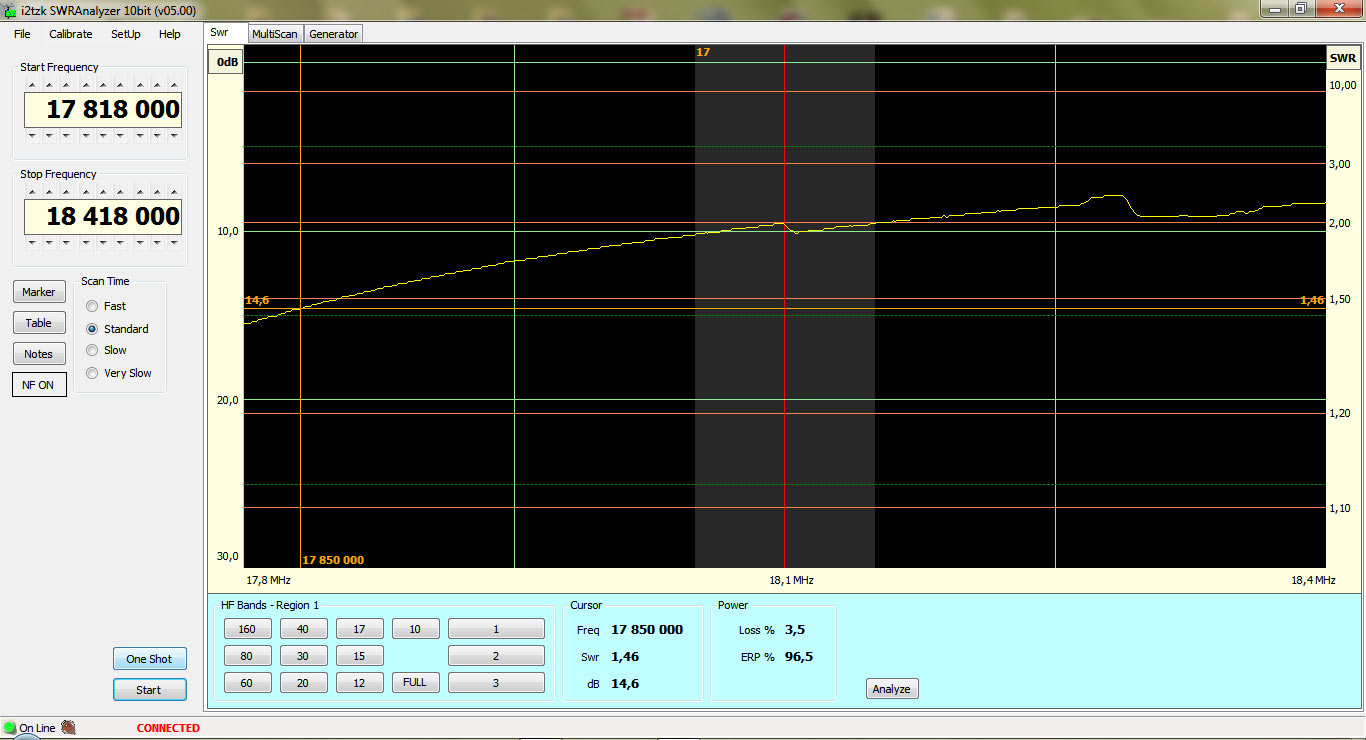This screenshot has height=740, width=1366.
Task: Select Slow scan time
Action: click(x=106, y=350)
